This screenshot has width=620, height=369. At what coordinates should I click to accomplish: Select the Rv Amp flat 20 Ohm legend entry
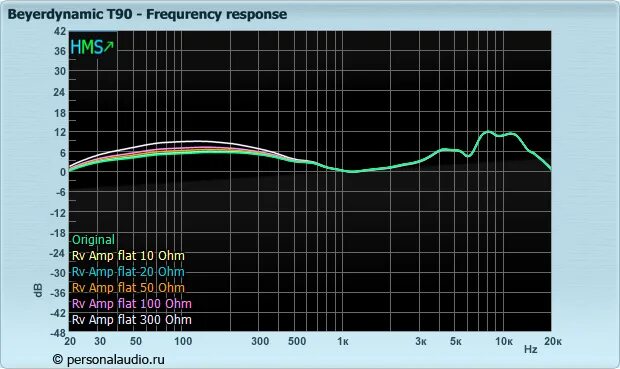(128, 272)
